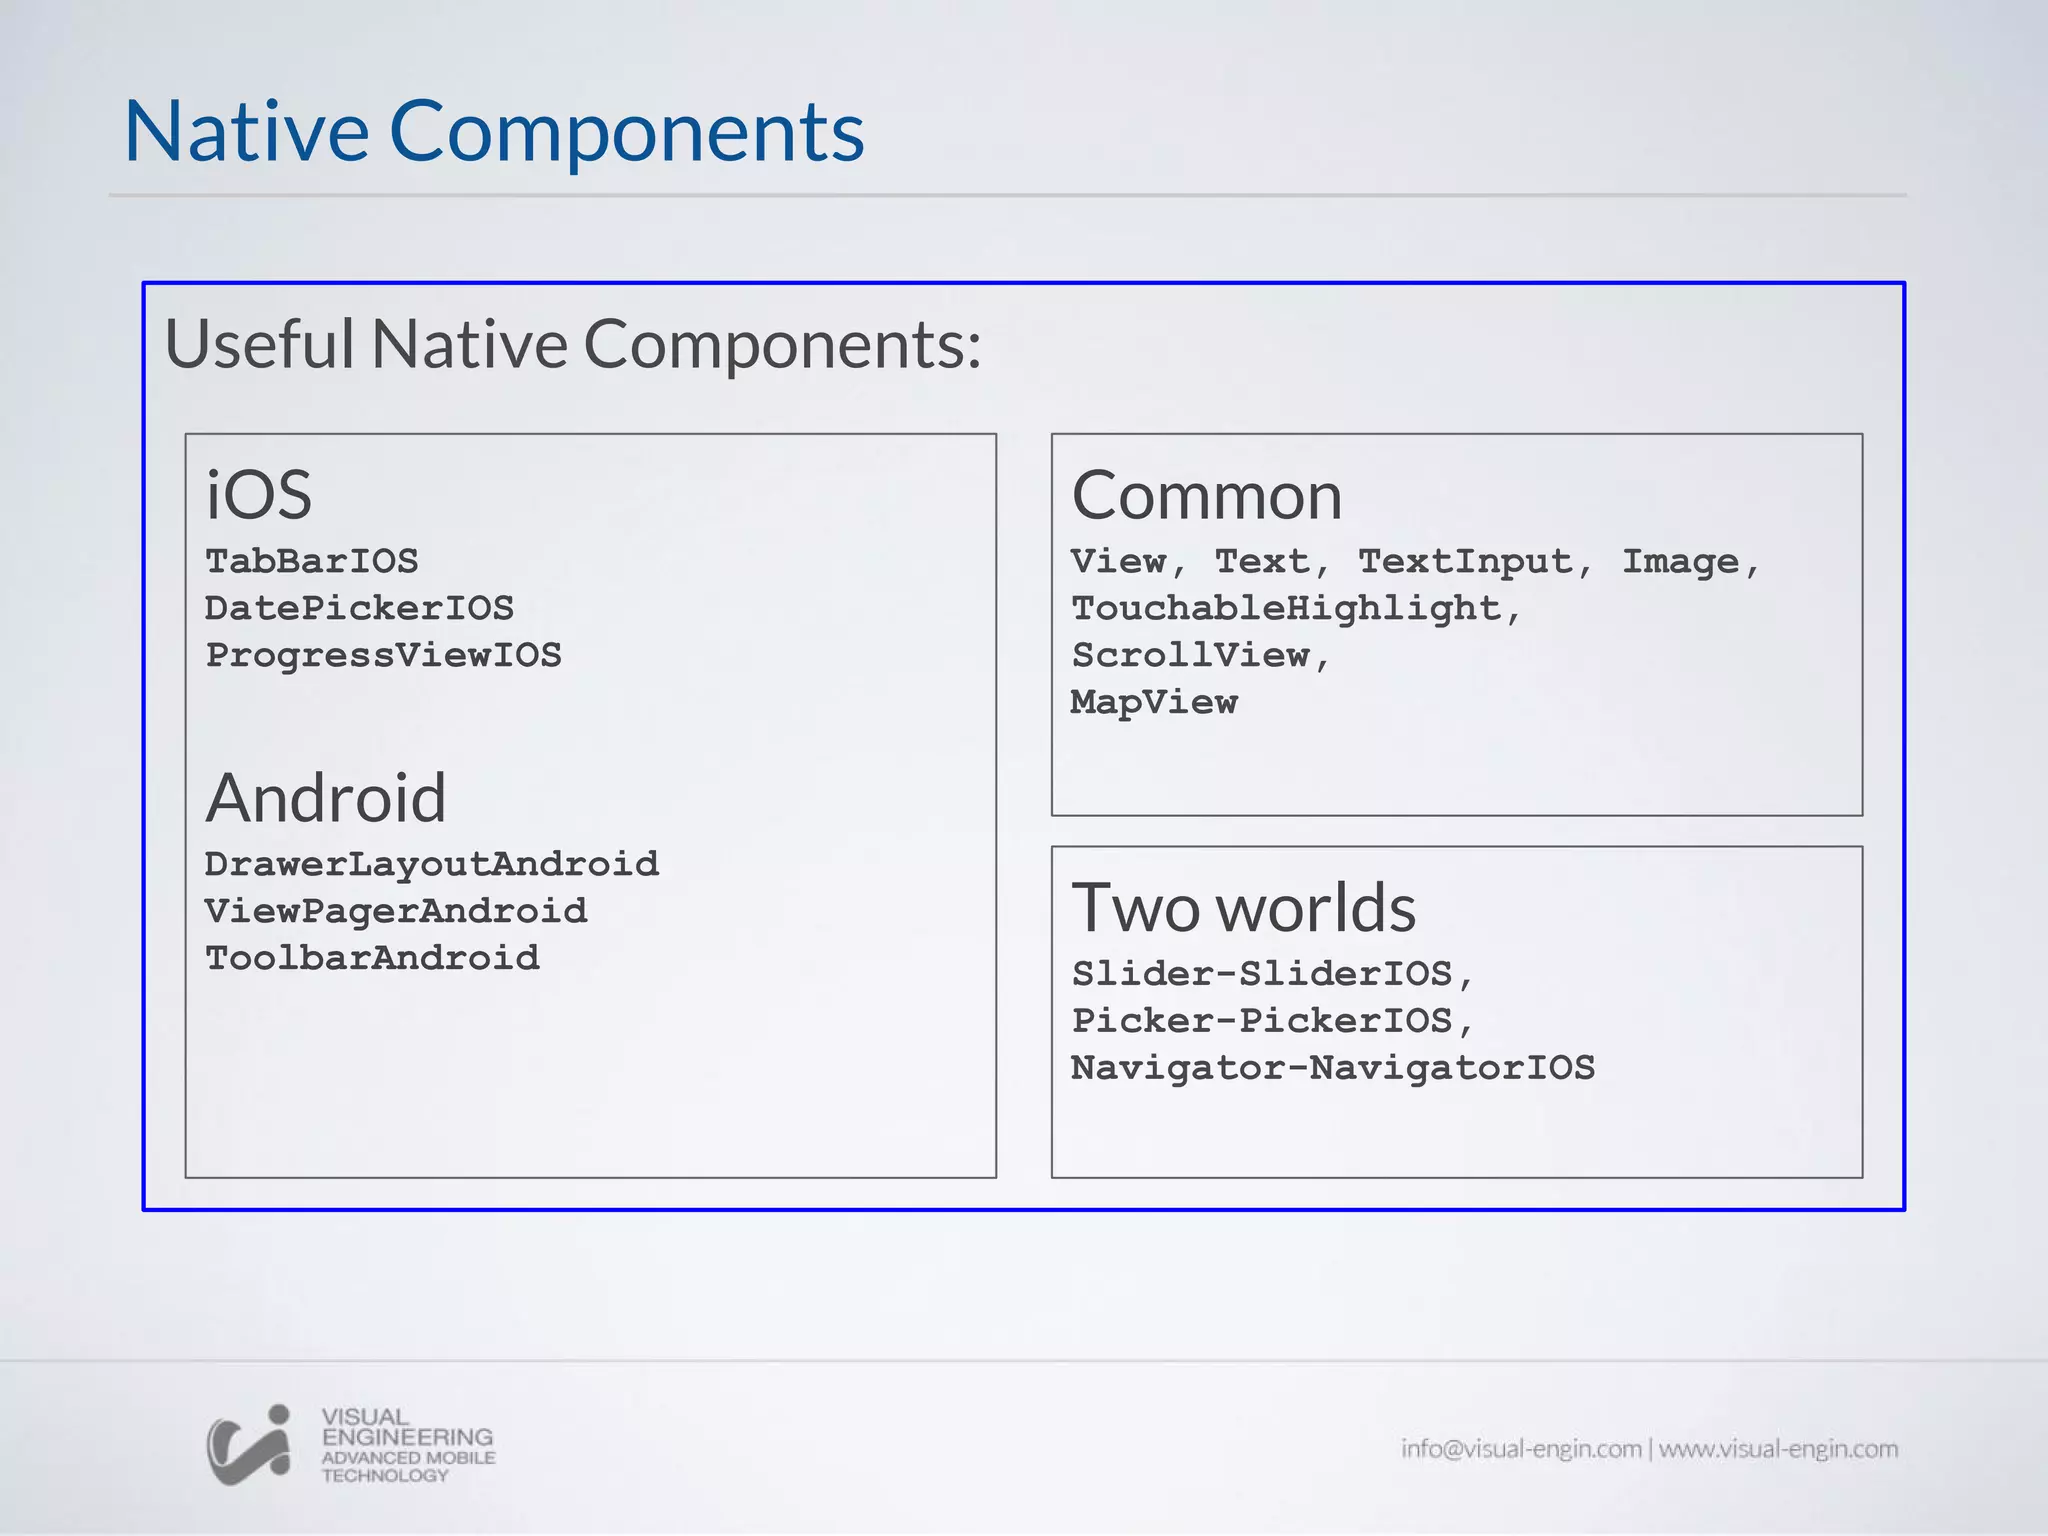Click the 'Picker-PickerIOS,' line
The height and width of the screenshot is (1536, 2048).
point(1272,1021)
